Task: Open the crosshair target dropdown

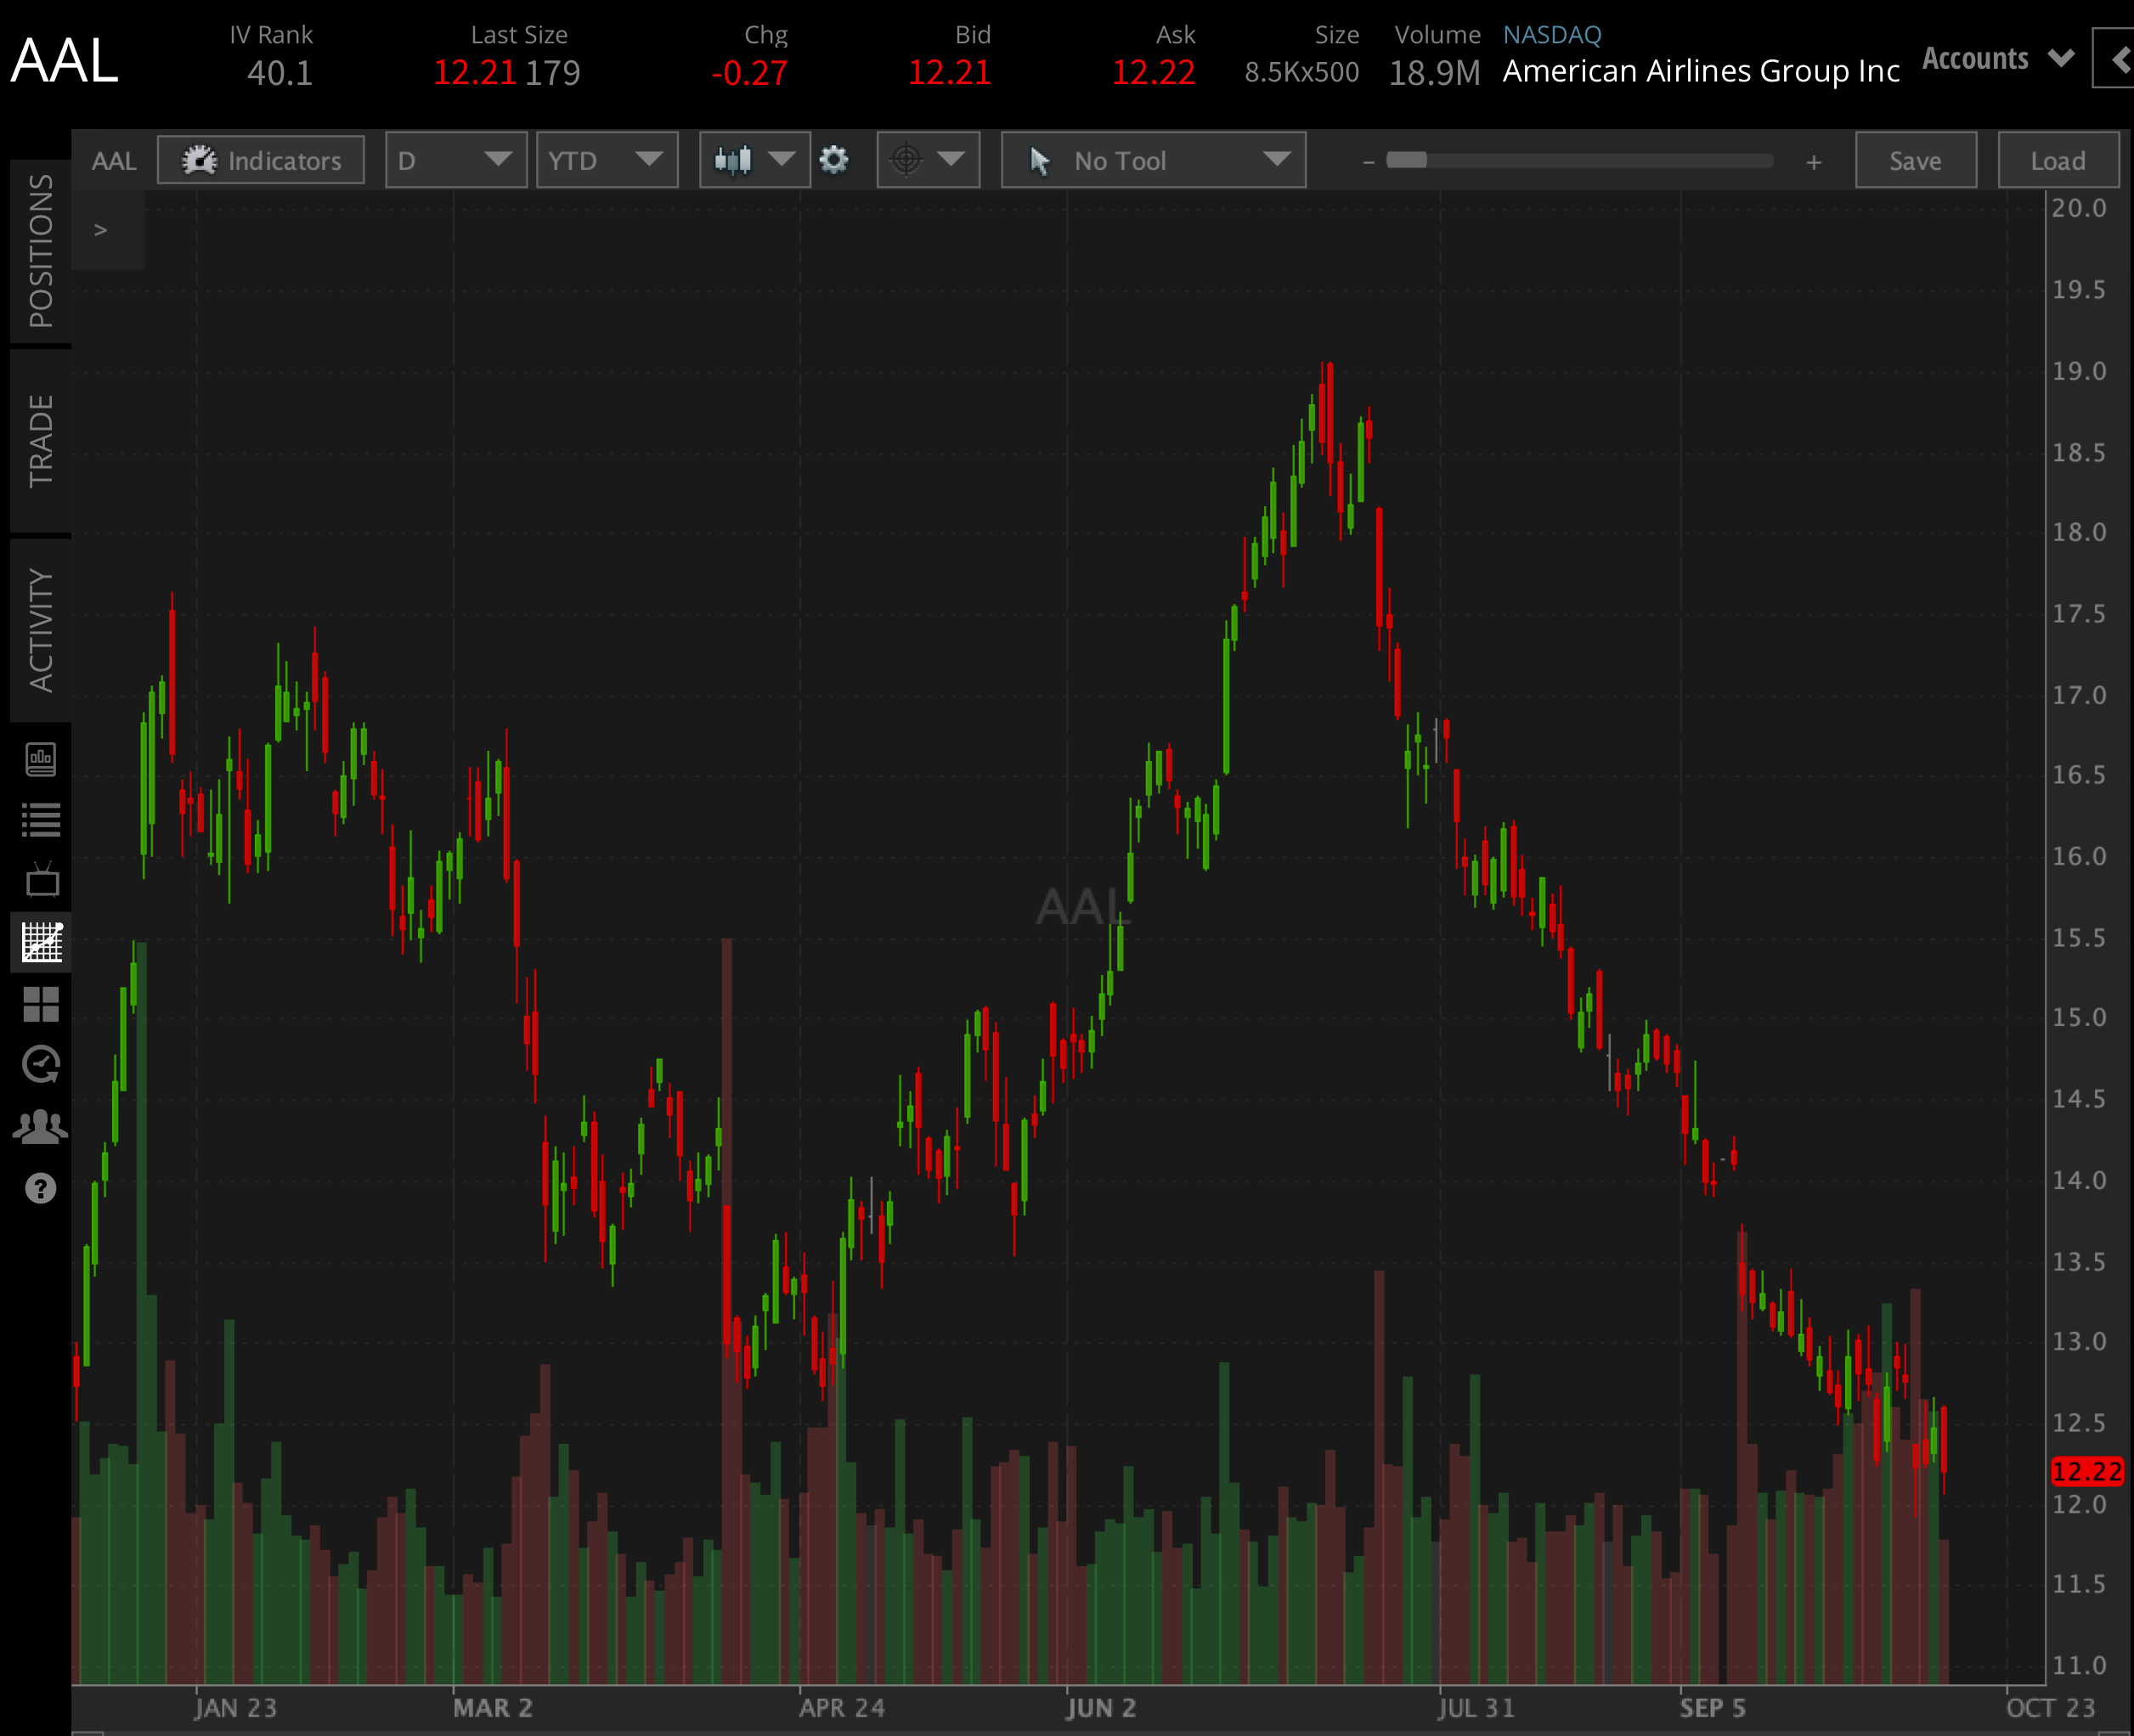Action: point(927,160)
